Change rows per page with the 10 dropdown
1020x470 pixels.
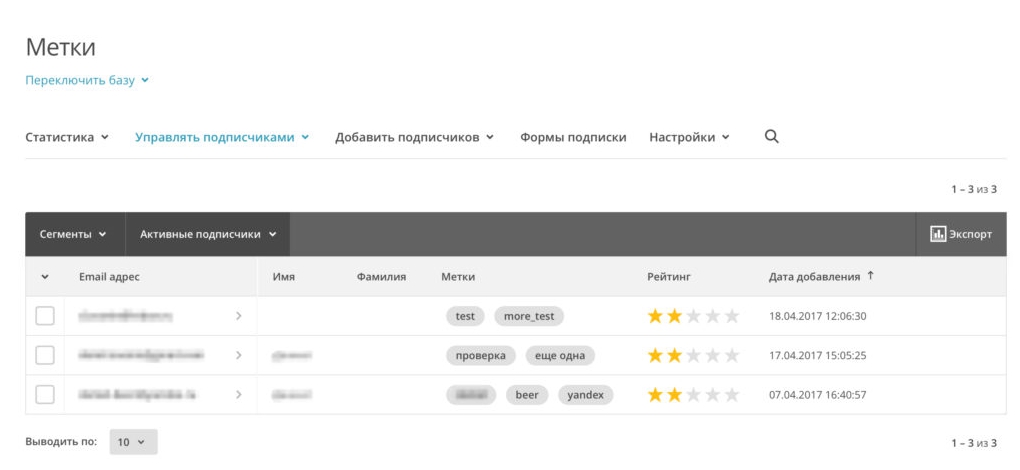132,442
